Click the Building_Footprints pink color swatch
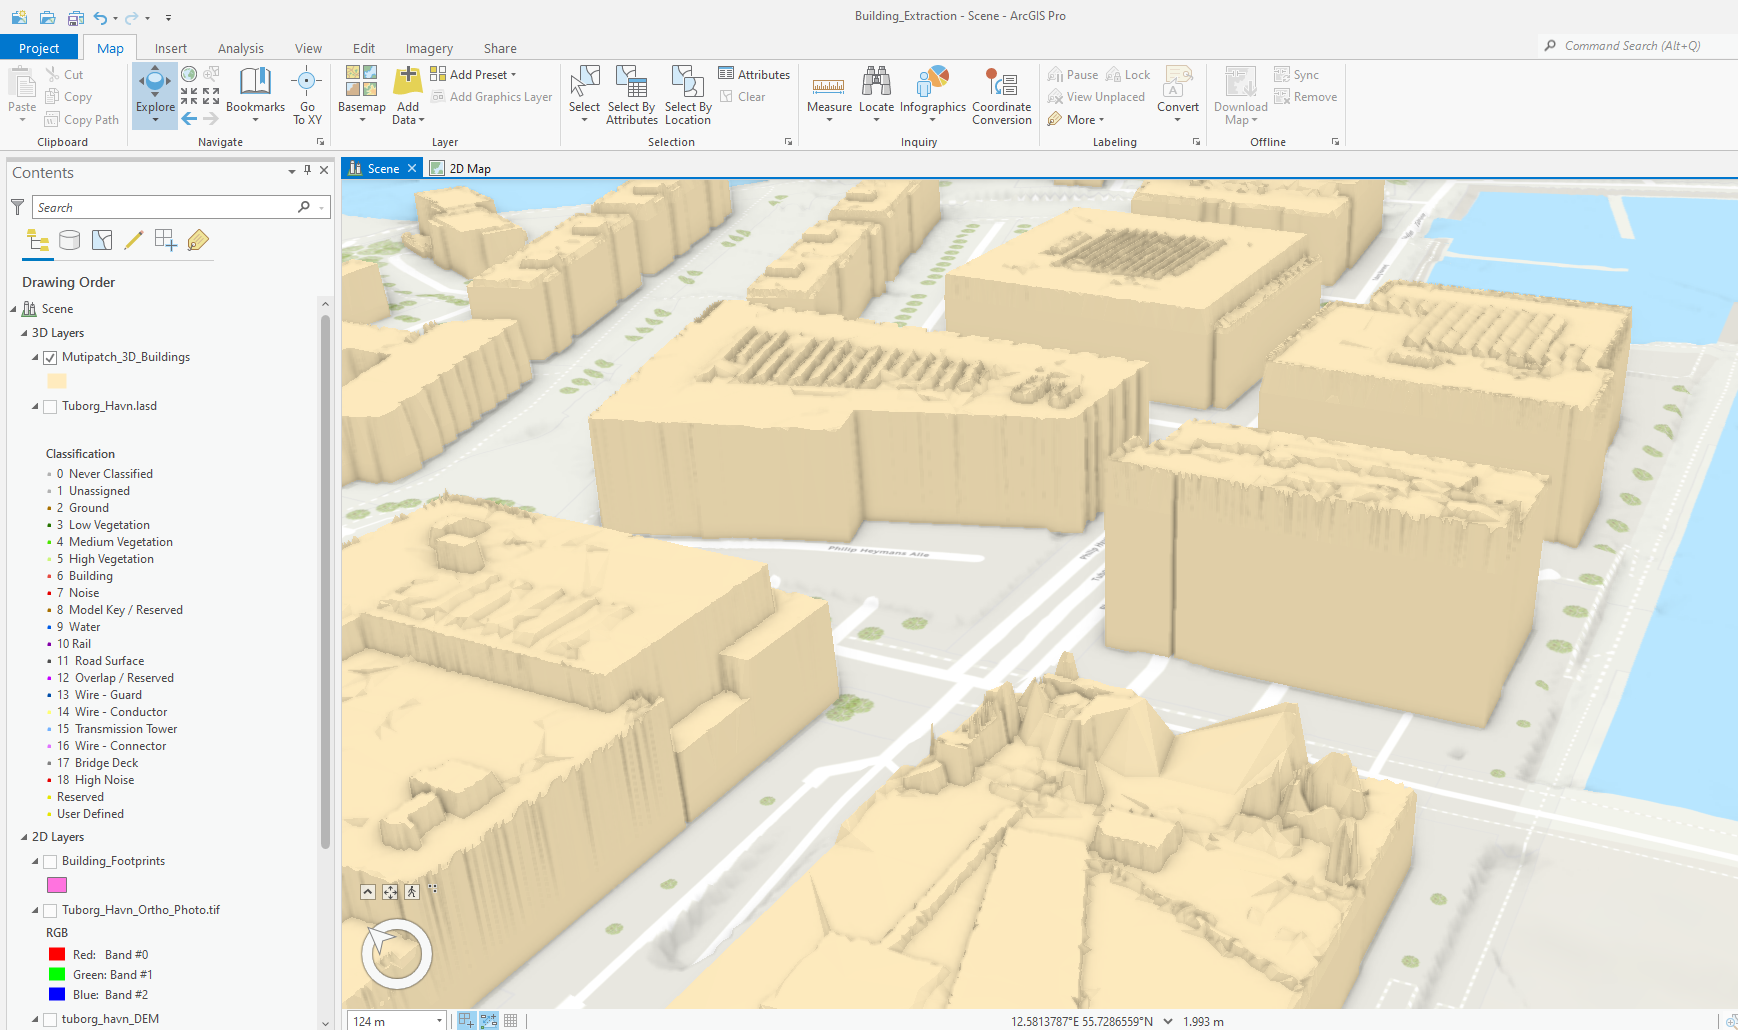The image size is (1738, 1030). click(56, 885)
